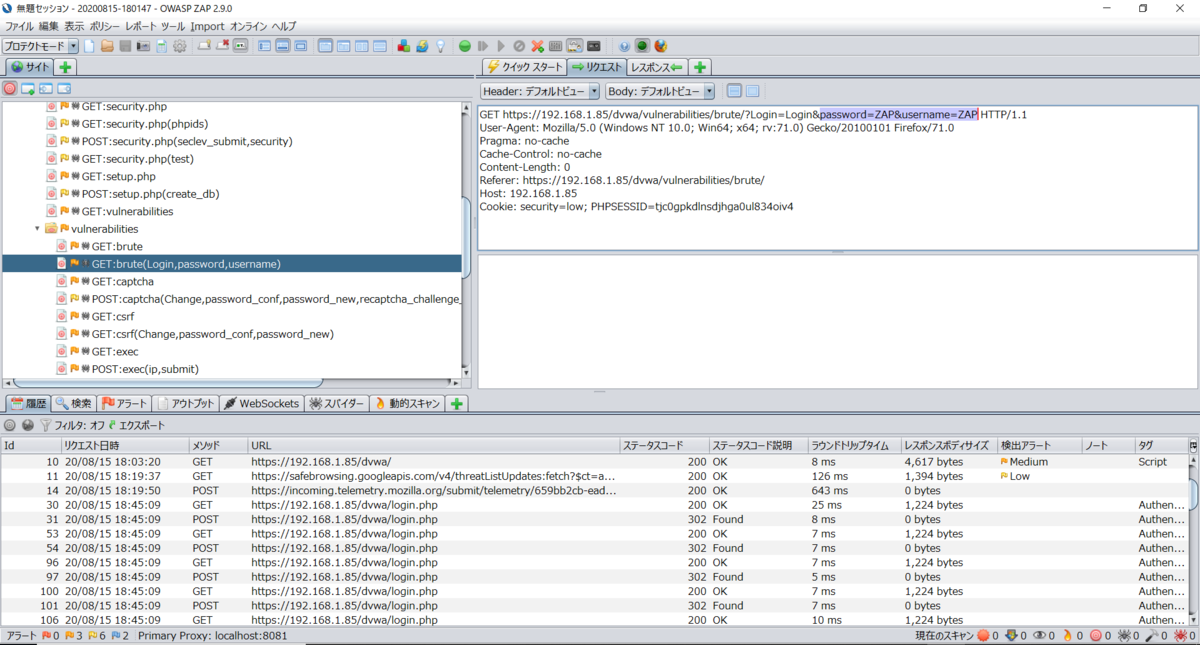Click the ラウンドトリップタイム column header
The height and width of the screenshot is (645, 1200).
(x=853, y=445)
